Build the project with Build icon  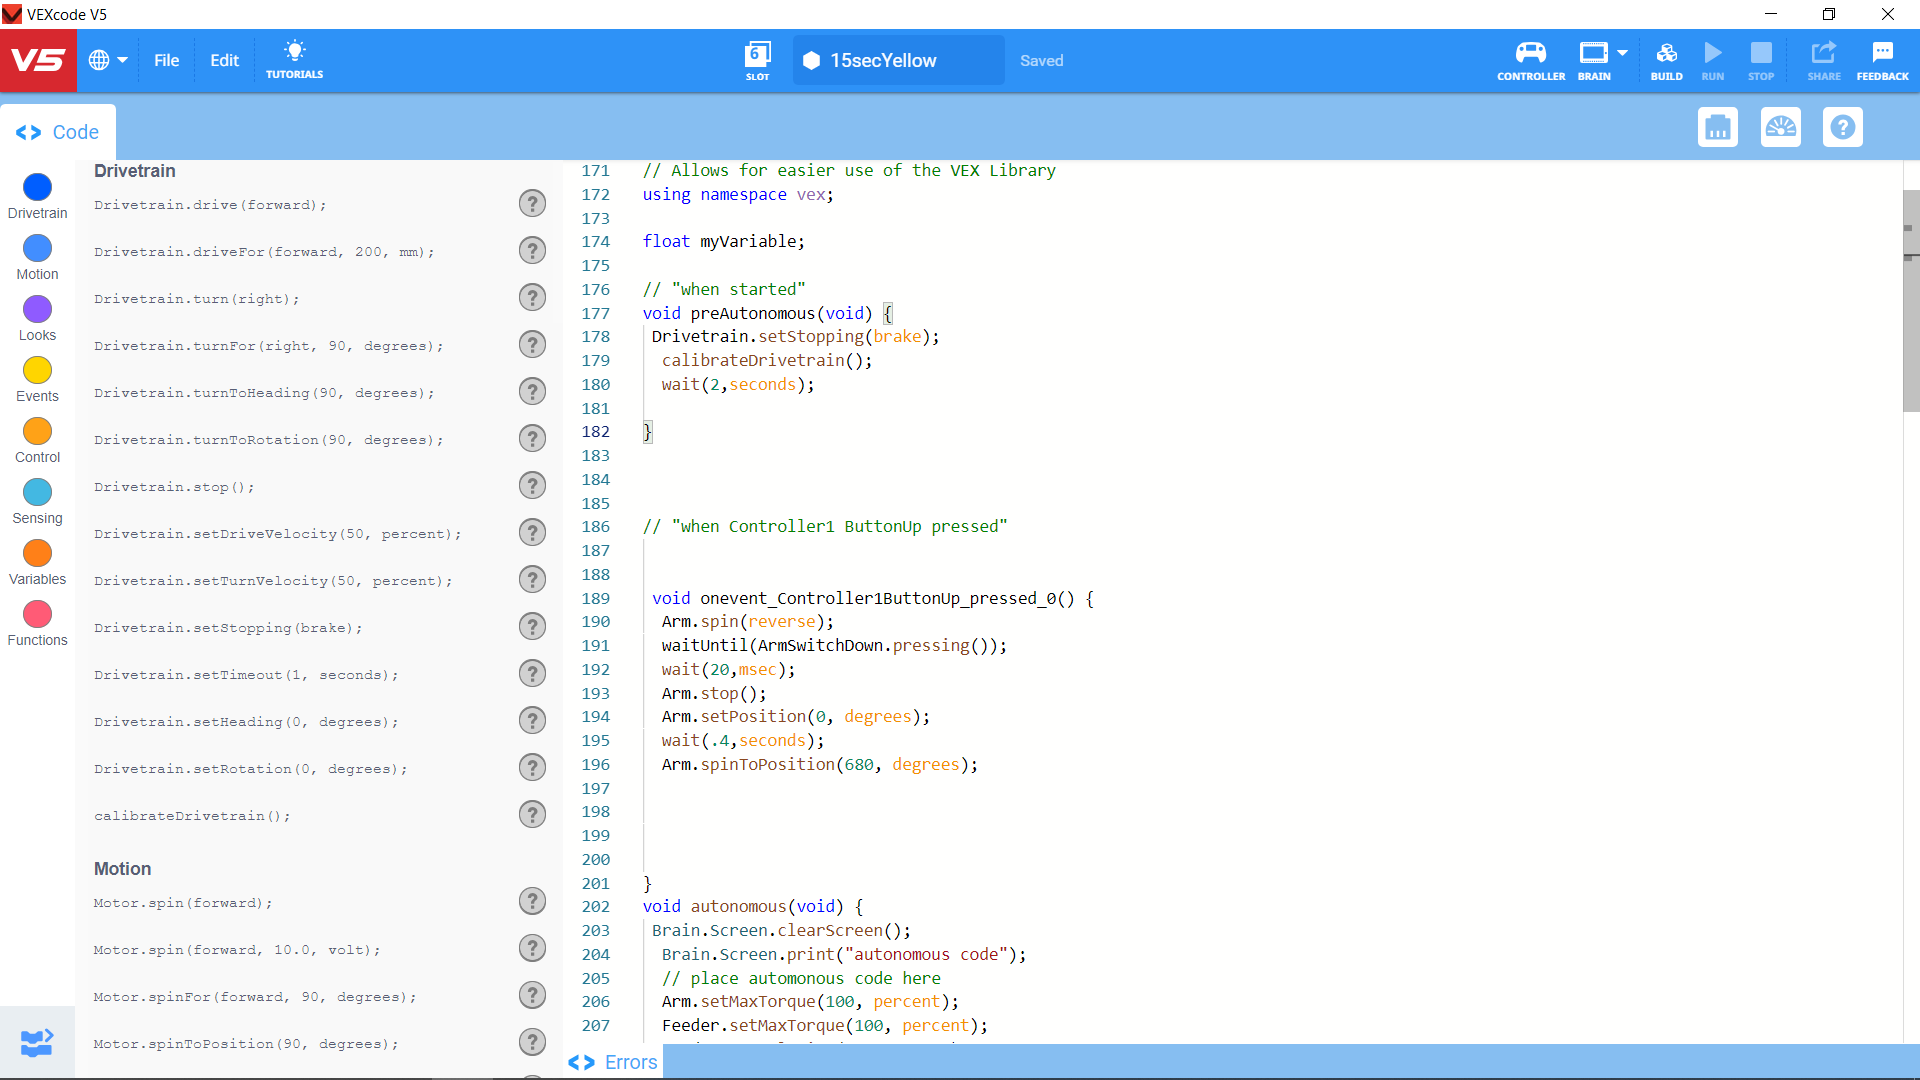point(1666,60)
